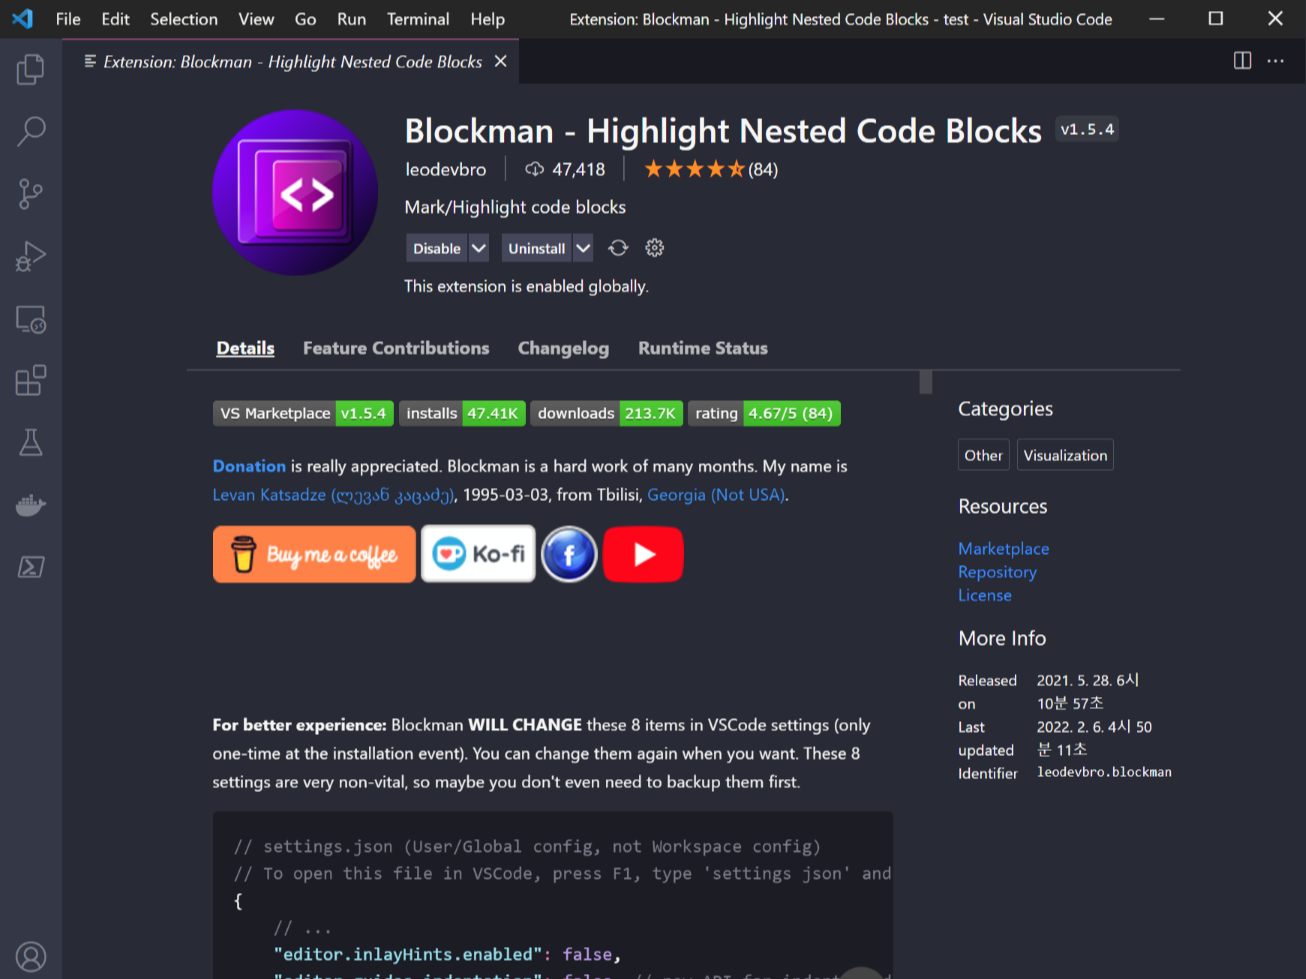
Task: Open the Levan Katsadze link
Action: [334, 495]
